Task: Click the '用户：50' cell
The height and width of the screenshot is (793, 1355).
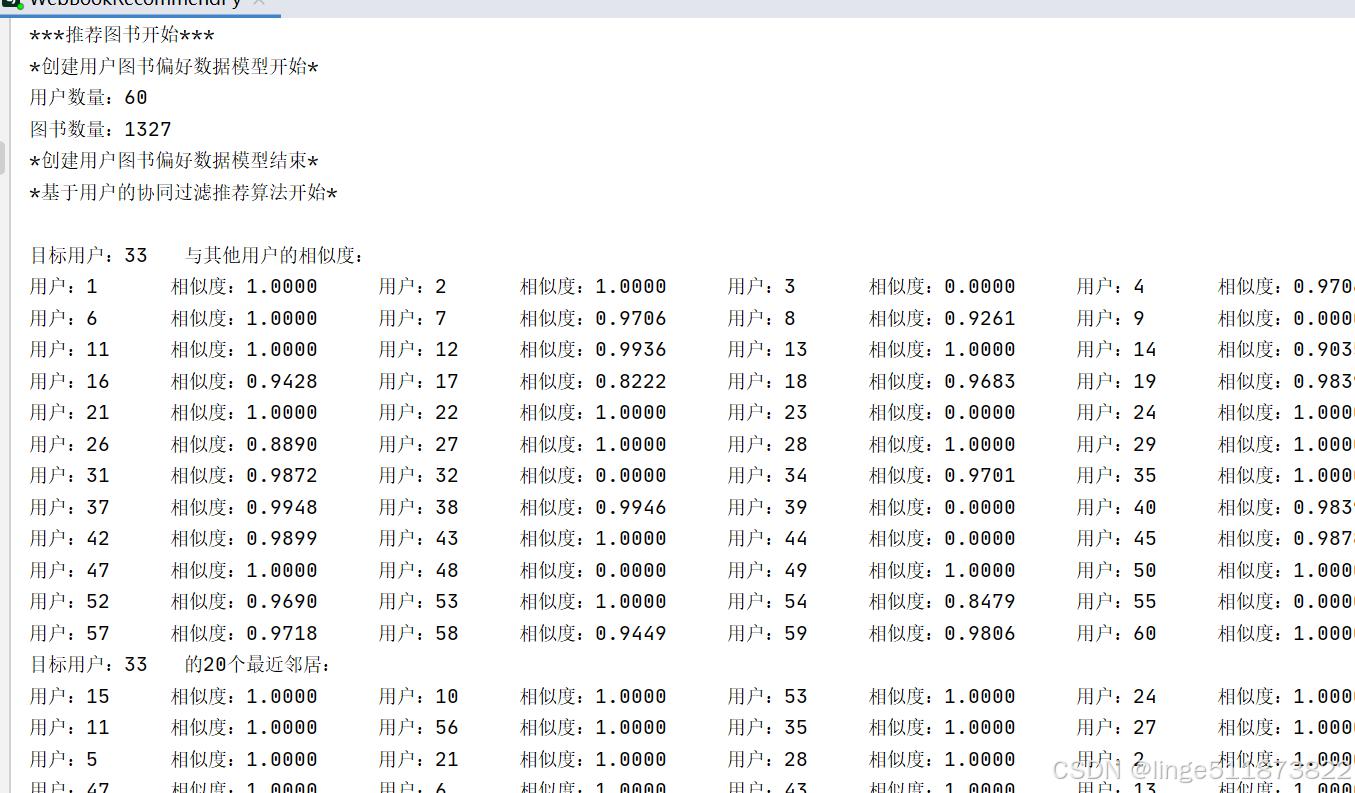Action: pyautogui.click(x=1116, y=571)
